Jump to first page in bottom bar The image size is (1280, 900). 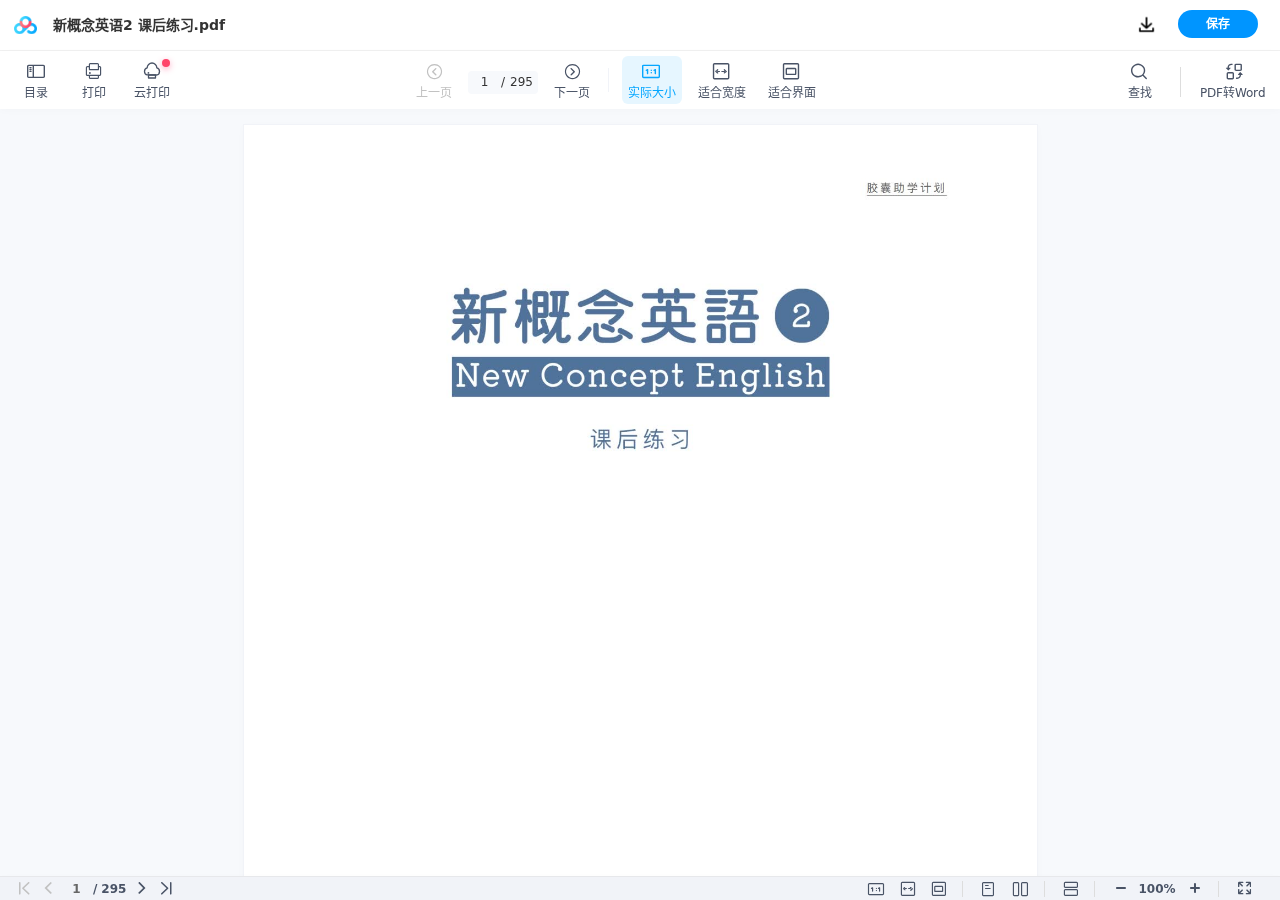24,888
